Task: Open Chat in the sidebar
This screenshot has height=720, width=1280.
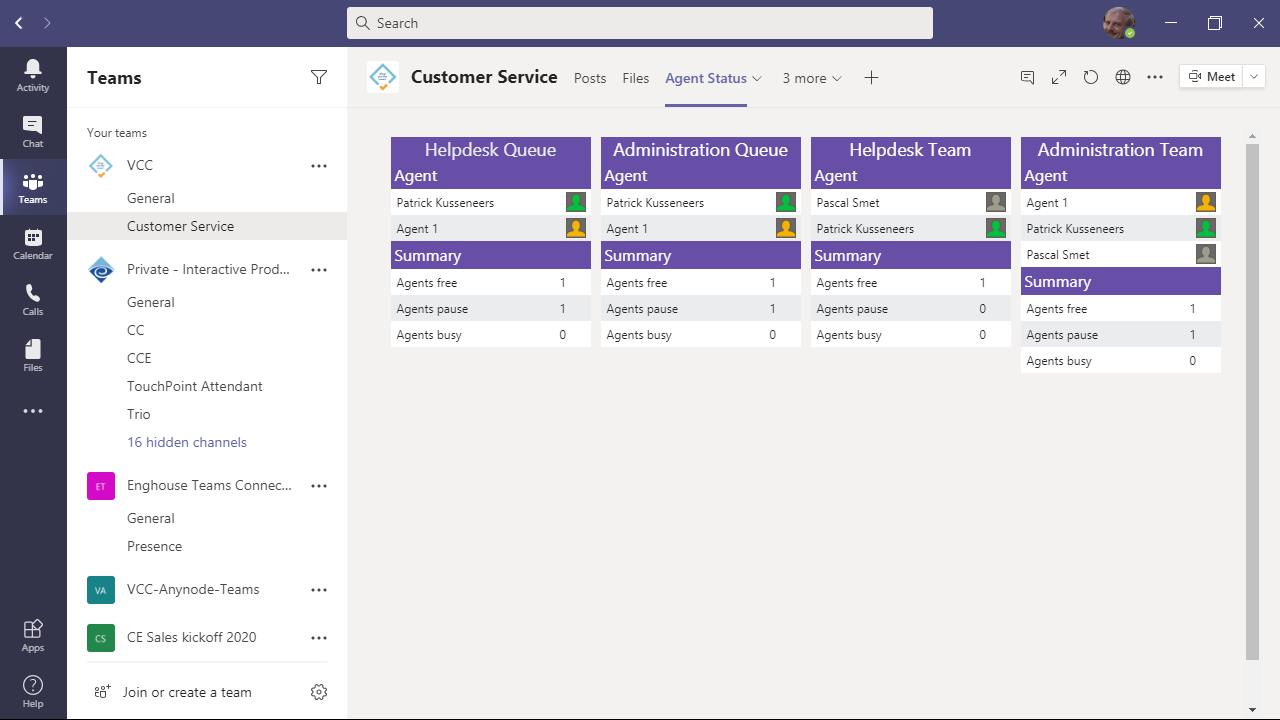Action: [33, 131]
